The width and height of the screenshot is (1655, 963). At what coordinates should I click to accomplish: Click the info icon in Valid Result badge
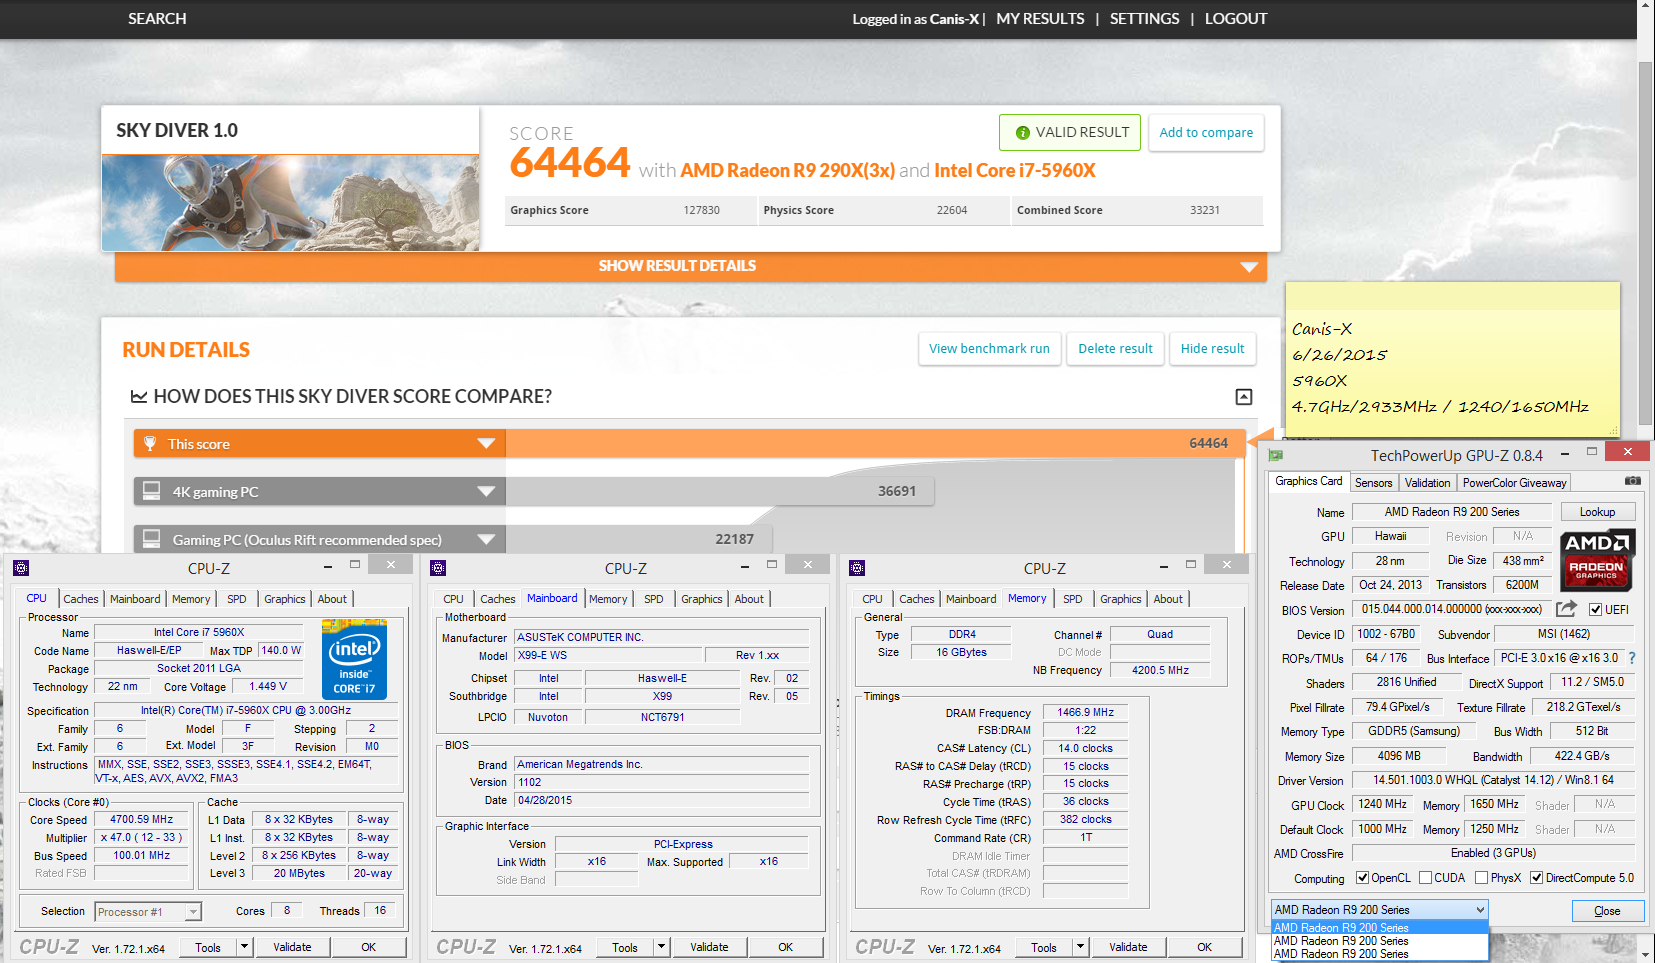click(x=1022, y=133)
